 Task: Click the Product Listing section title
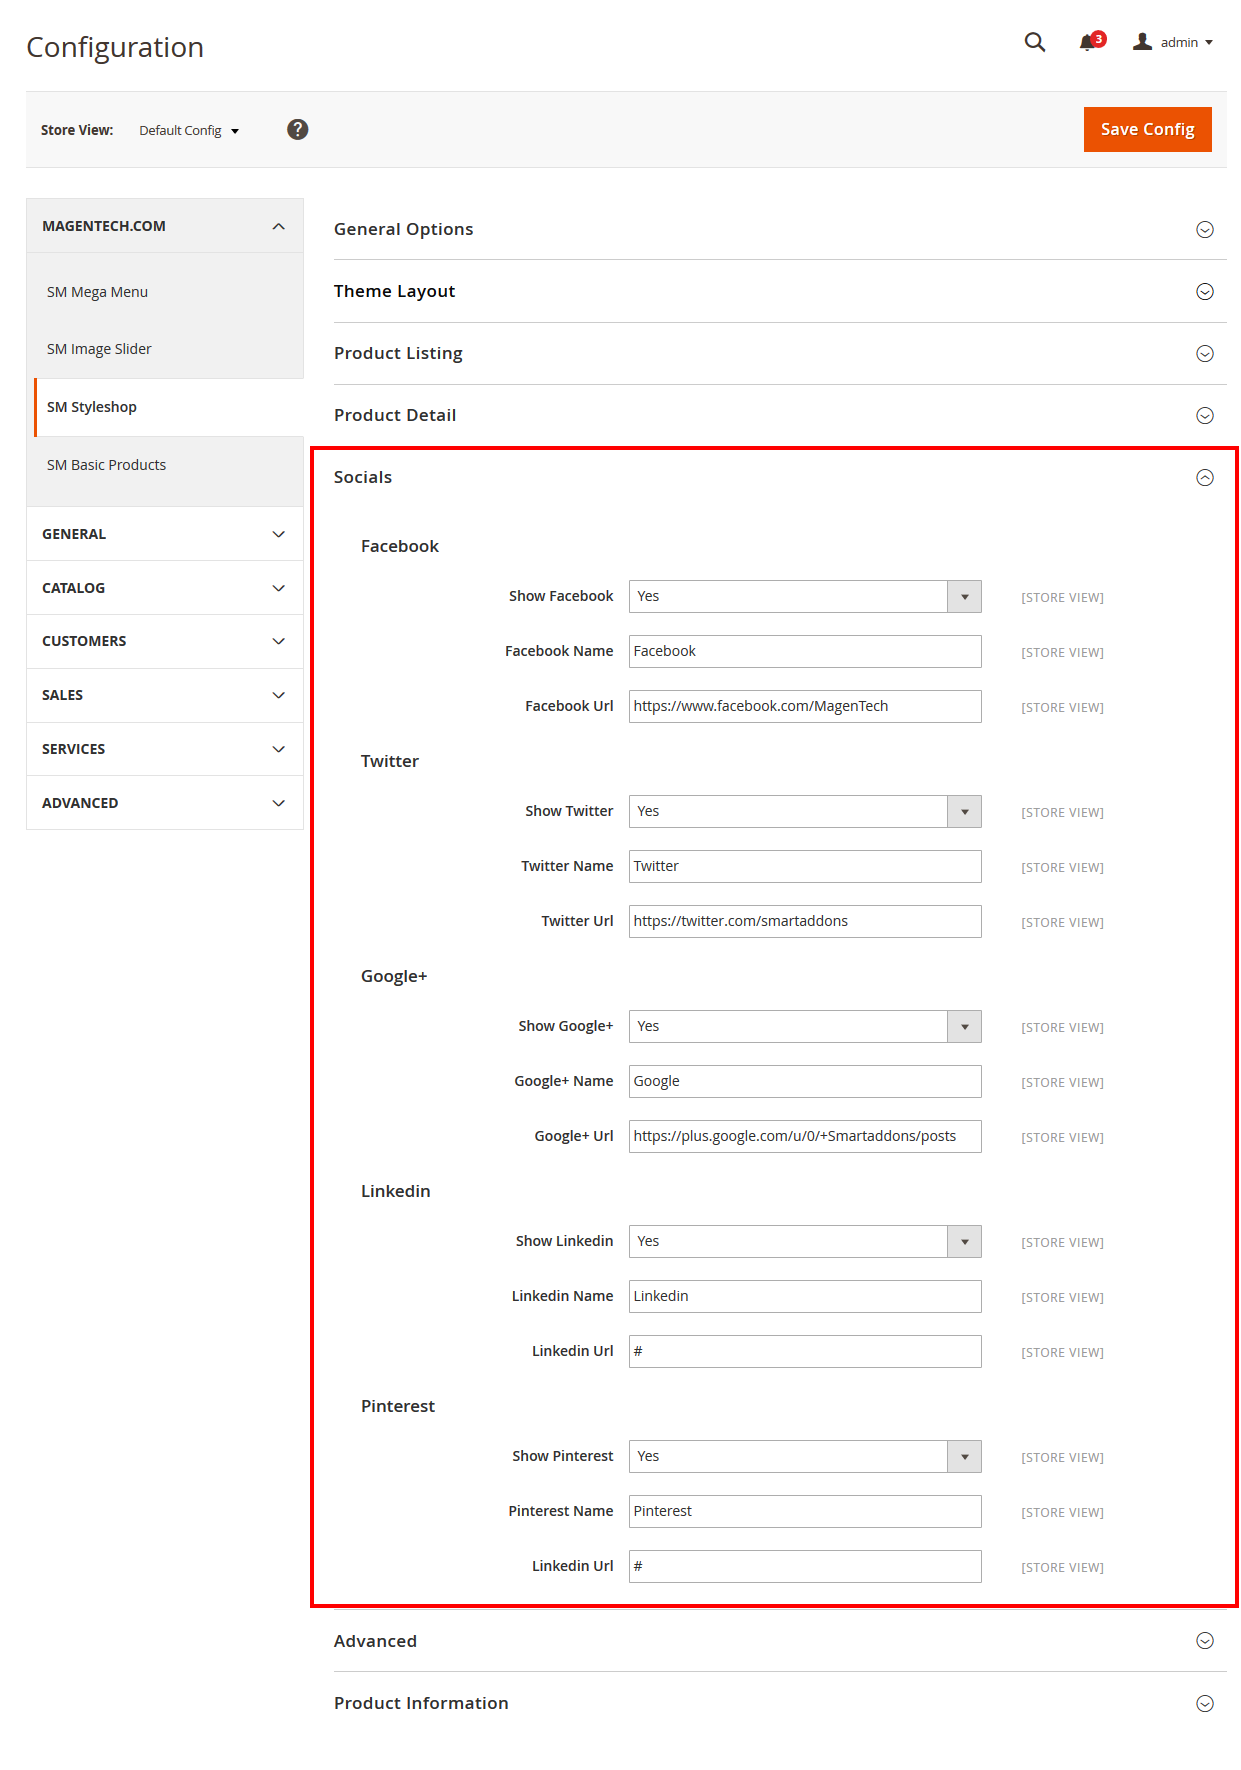[x=398, y=353]
